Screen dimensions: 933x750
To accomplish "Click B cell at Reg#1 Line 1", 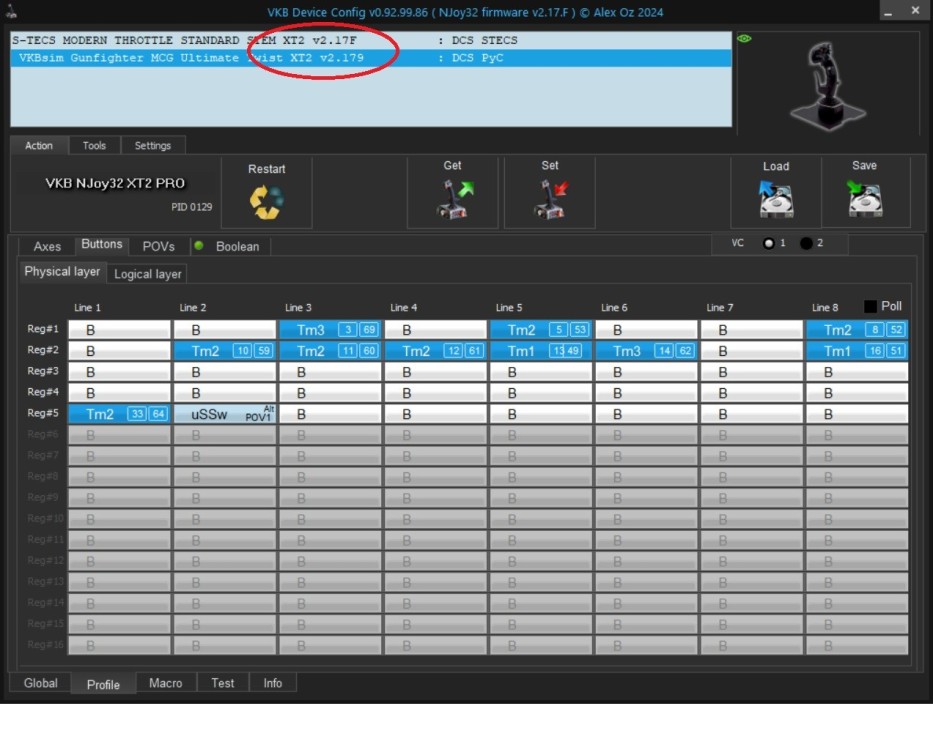I will [119, 330].
